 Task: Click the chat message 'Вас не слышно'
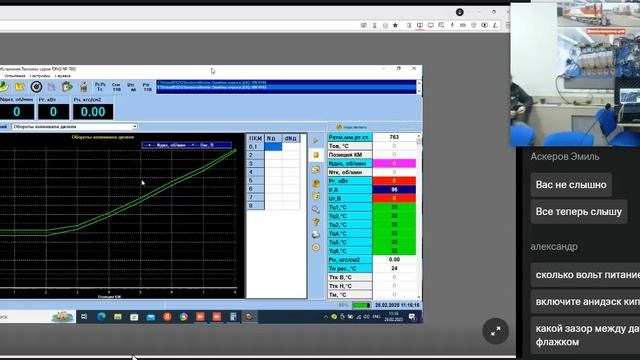[x=571, y=185]
